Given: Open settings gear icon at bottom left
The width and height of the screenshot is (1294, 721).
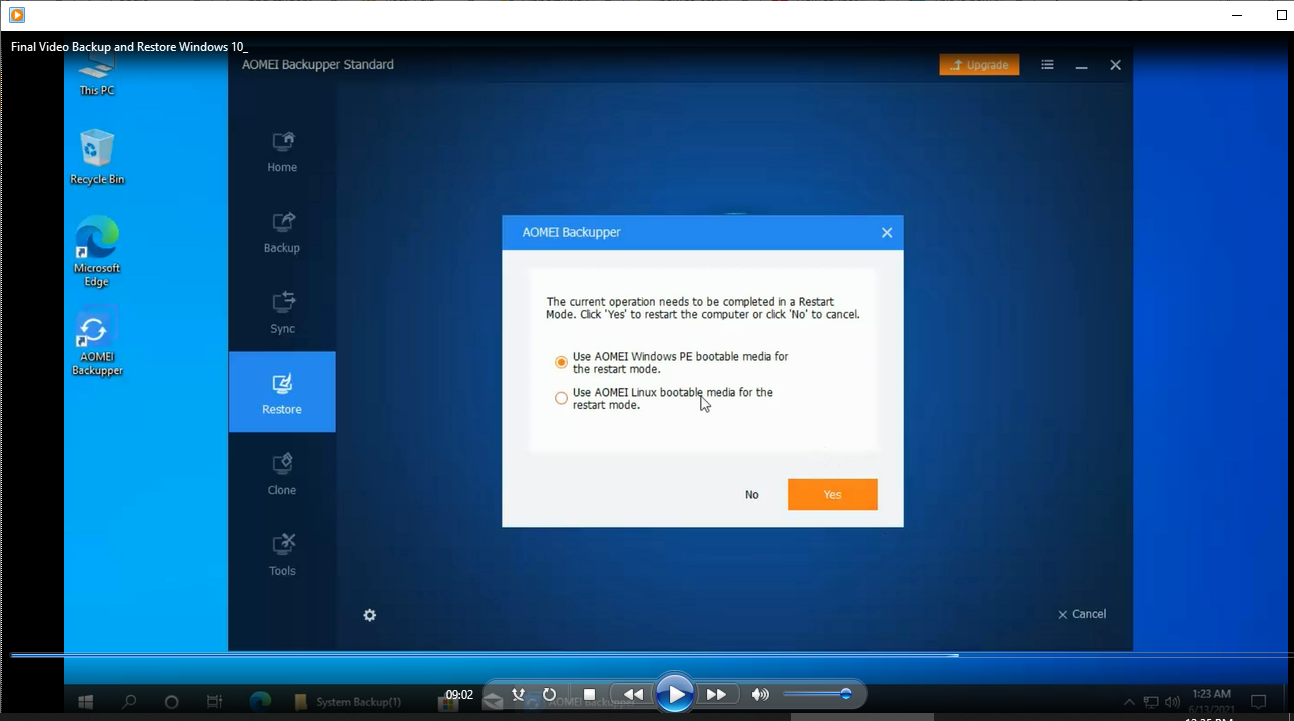Looking at the screenshot, I should pyautogui.click(x=370, y=615).
